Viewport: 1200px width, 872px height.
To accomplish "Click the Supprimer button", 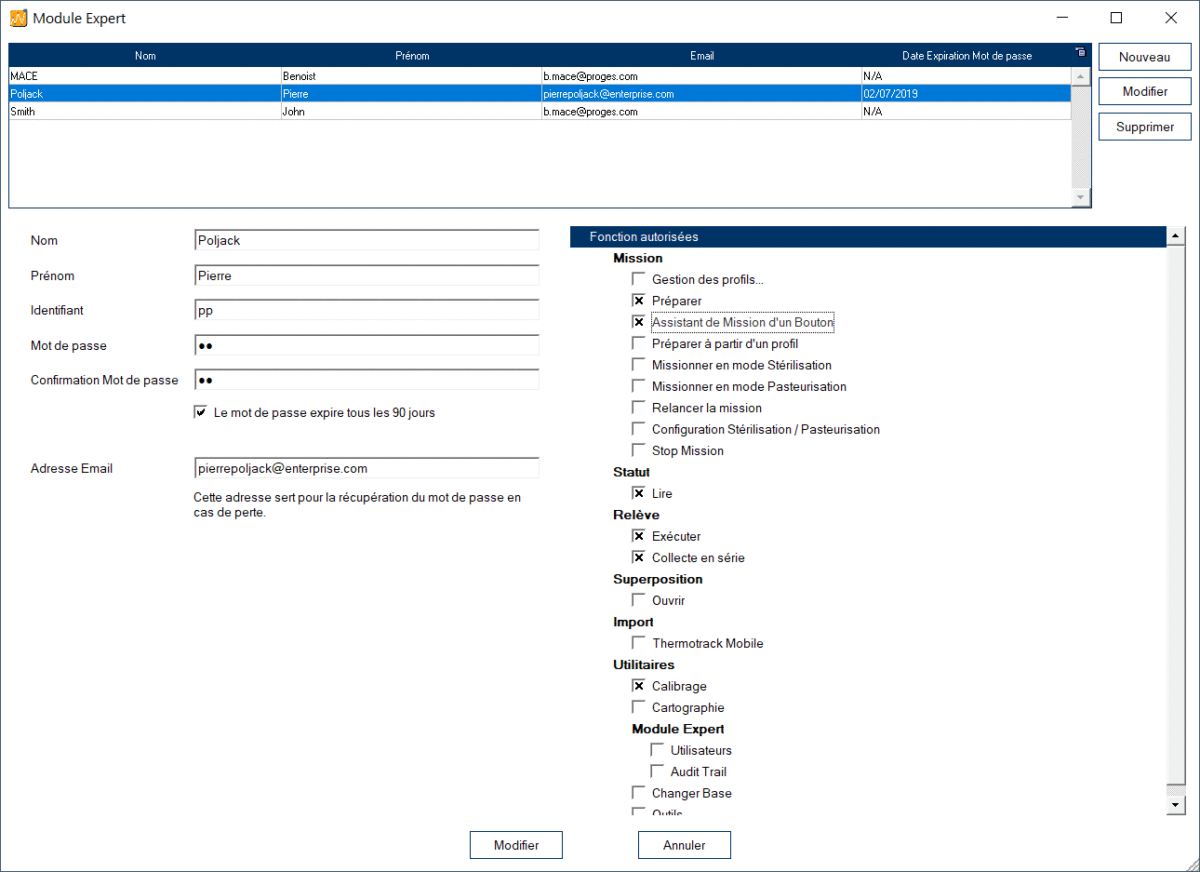I will (1144, 127).
